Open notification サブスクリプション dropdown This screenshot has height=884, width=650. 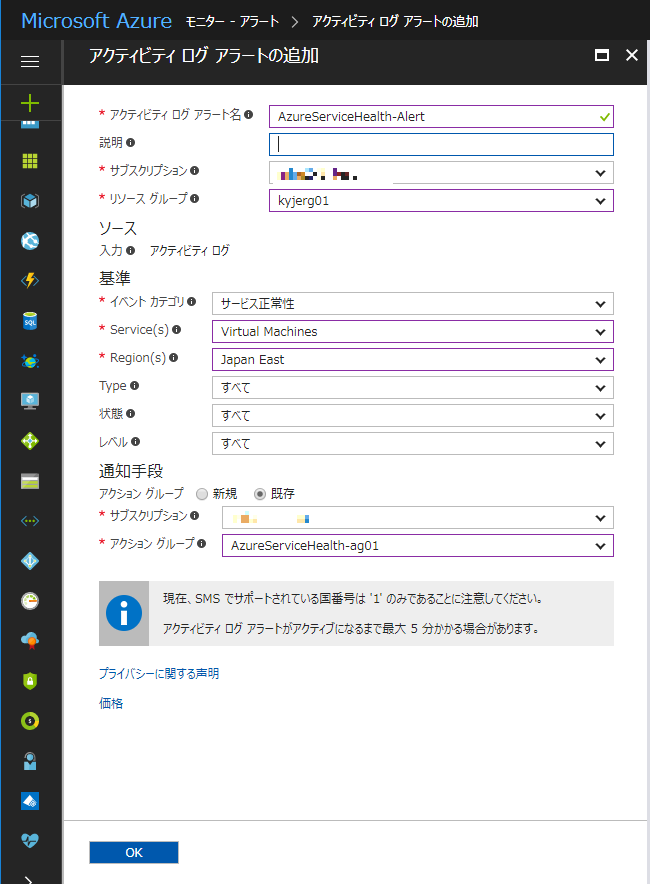click(x=418, y=518)
